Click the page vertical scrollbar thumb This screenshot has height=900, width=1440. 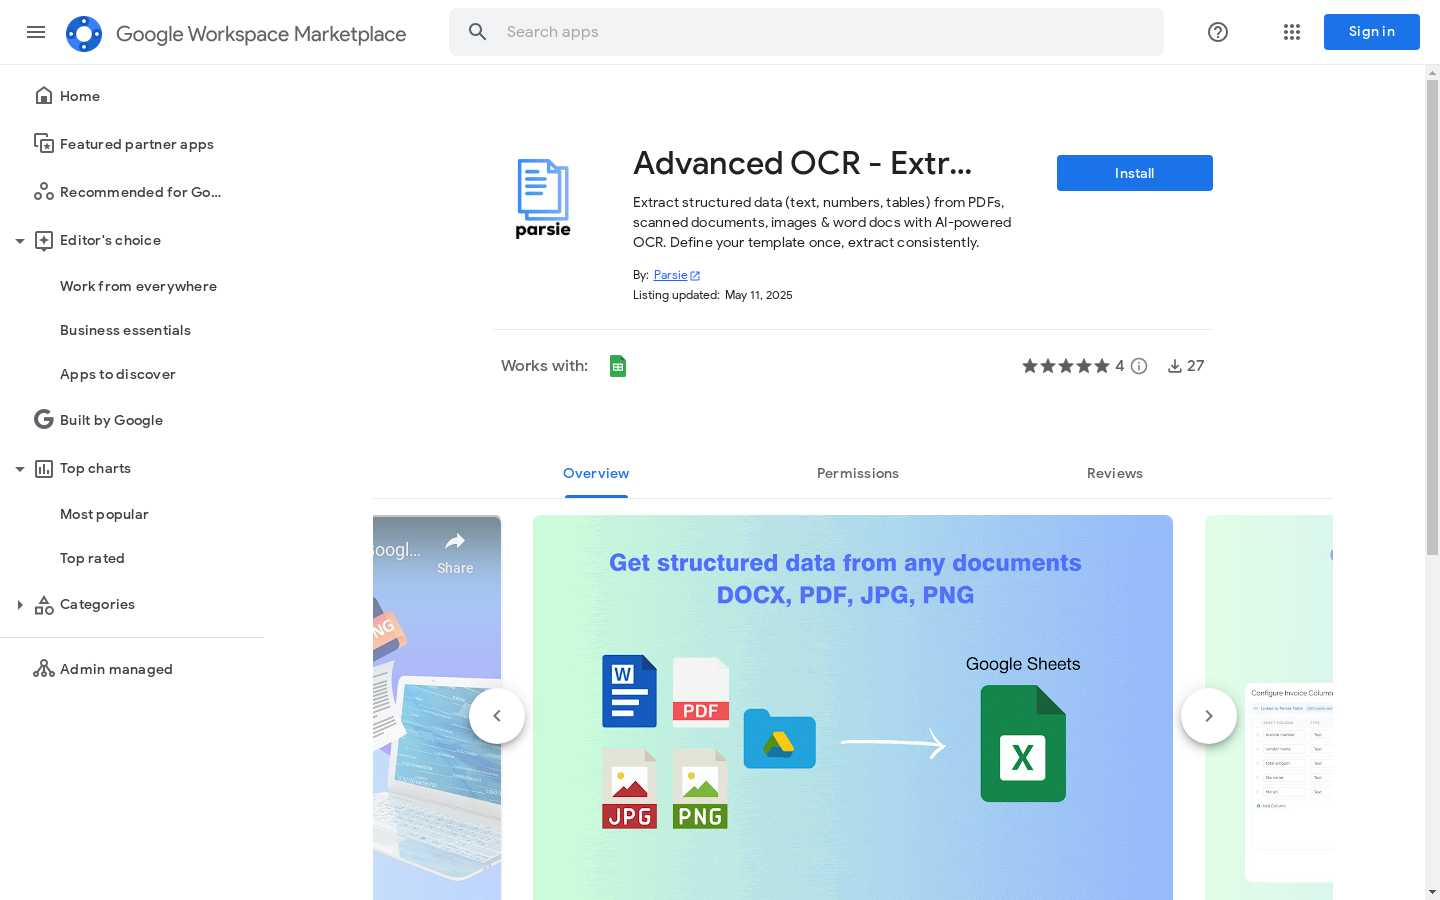1432,318
